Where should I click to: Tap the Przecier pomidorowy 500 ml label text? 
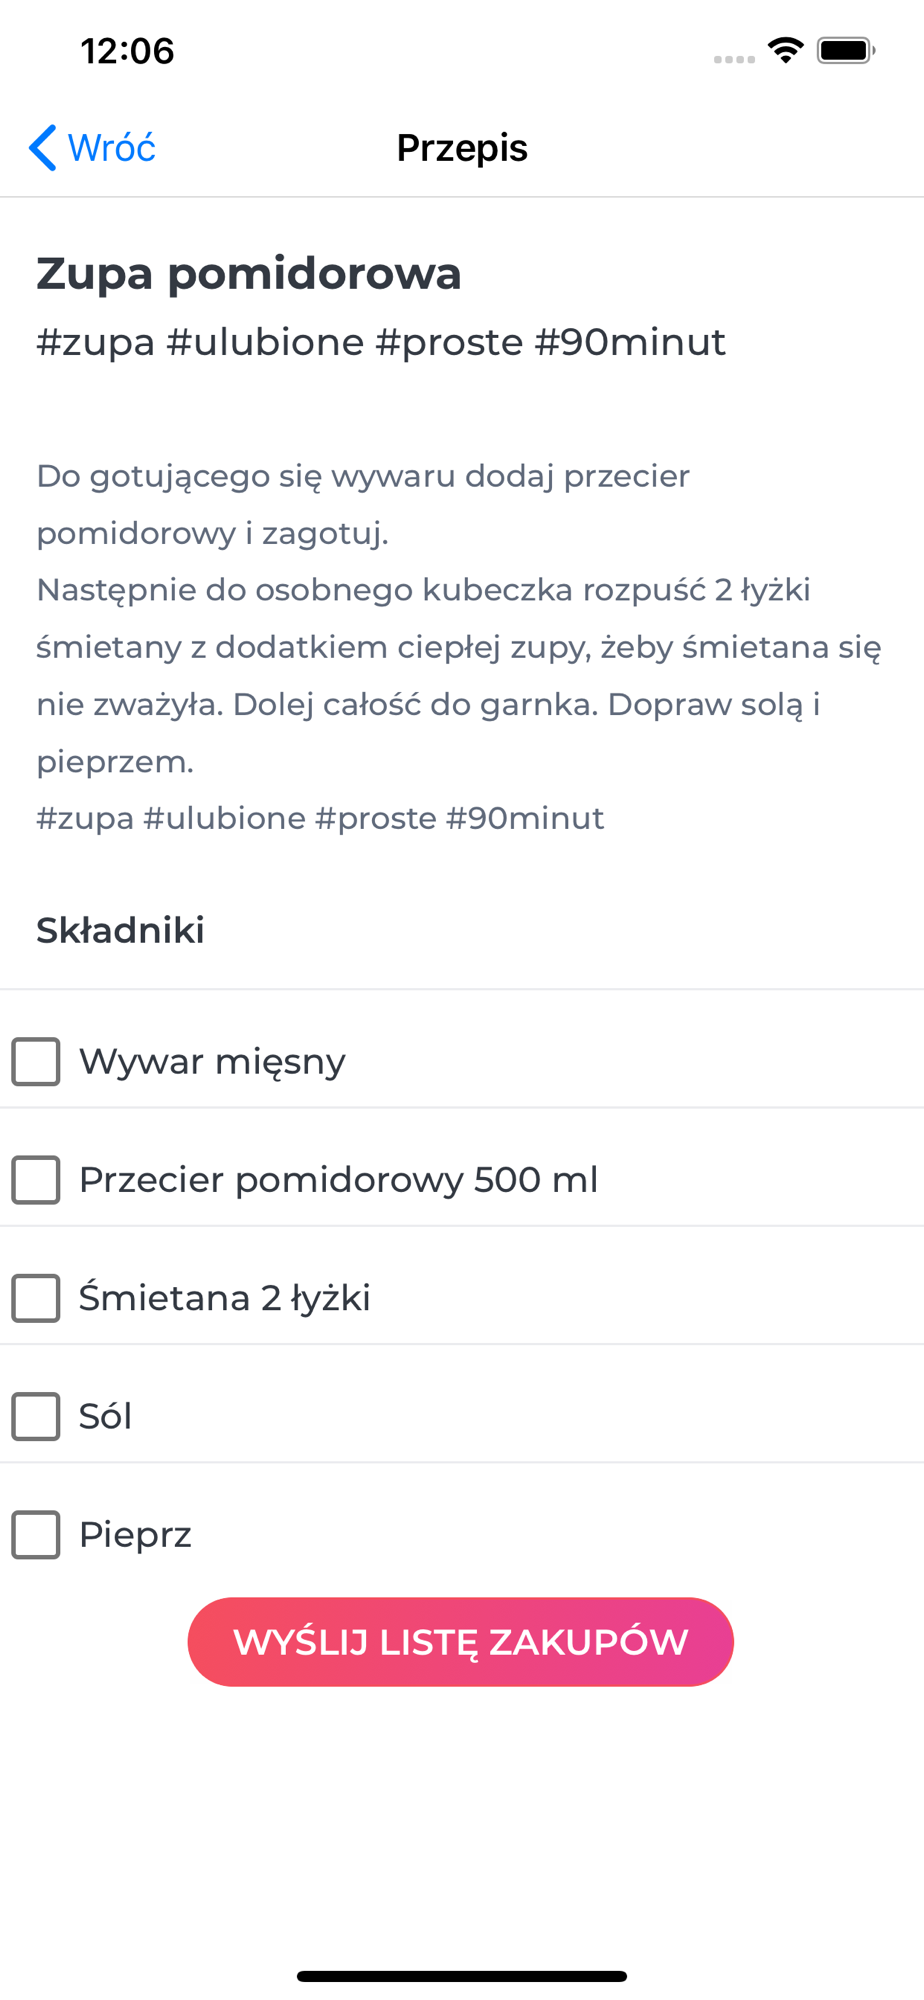click(338, 1180)
